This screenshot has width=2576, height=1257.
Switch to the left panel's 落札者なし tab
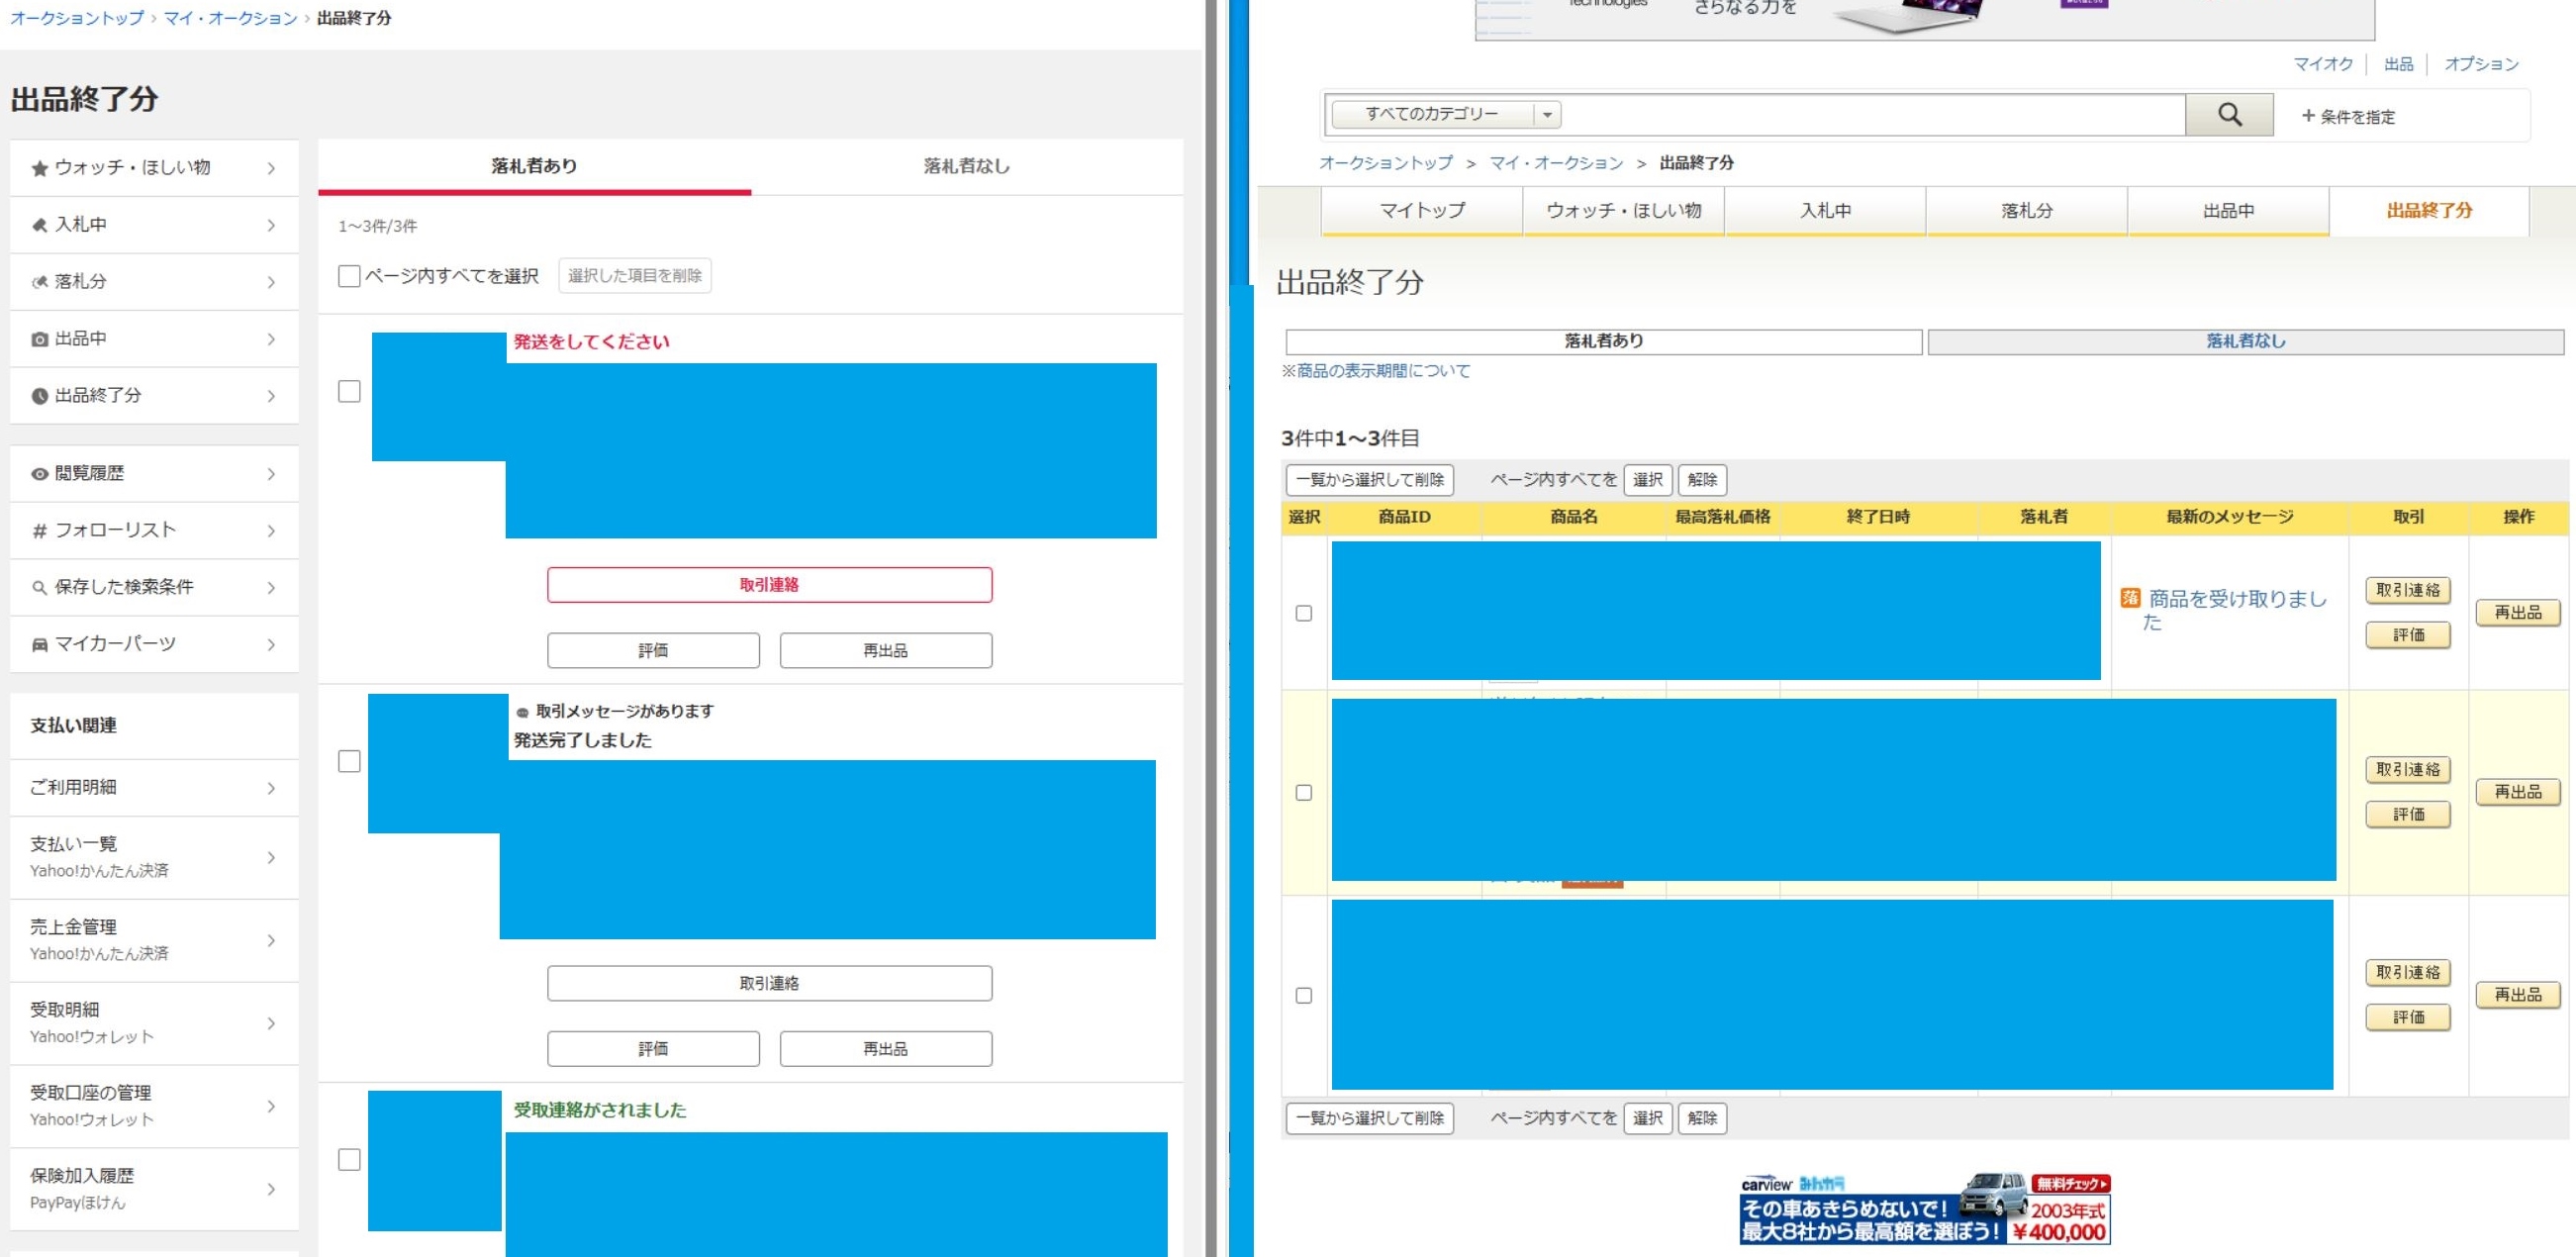tap(966, 166)
